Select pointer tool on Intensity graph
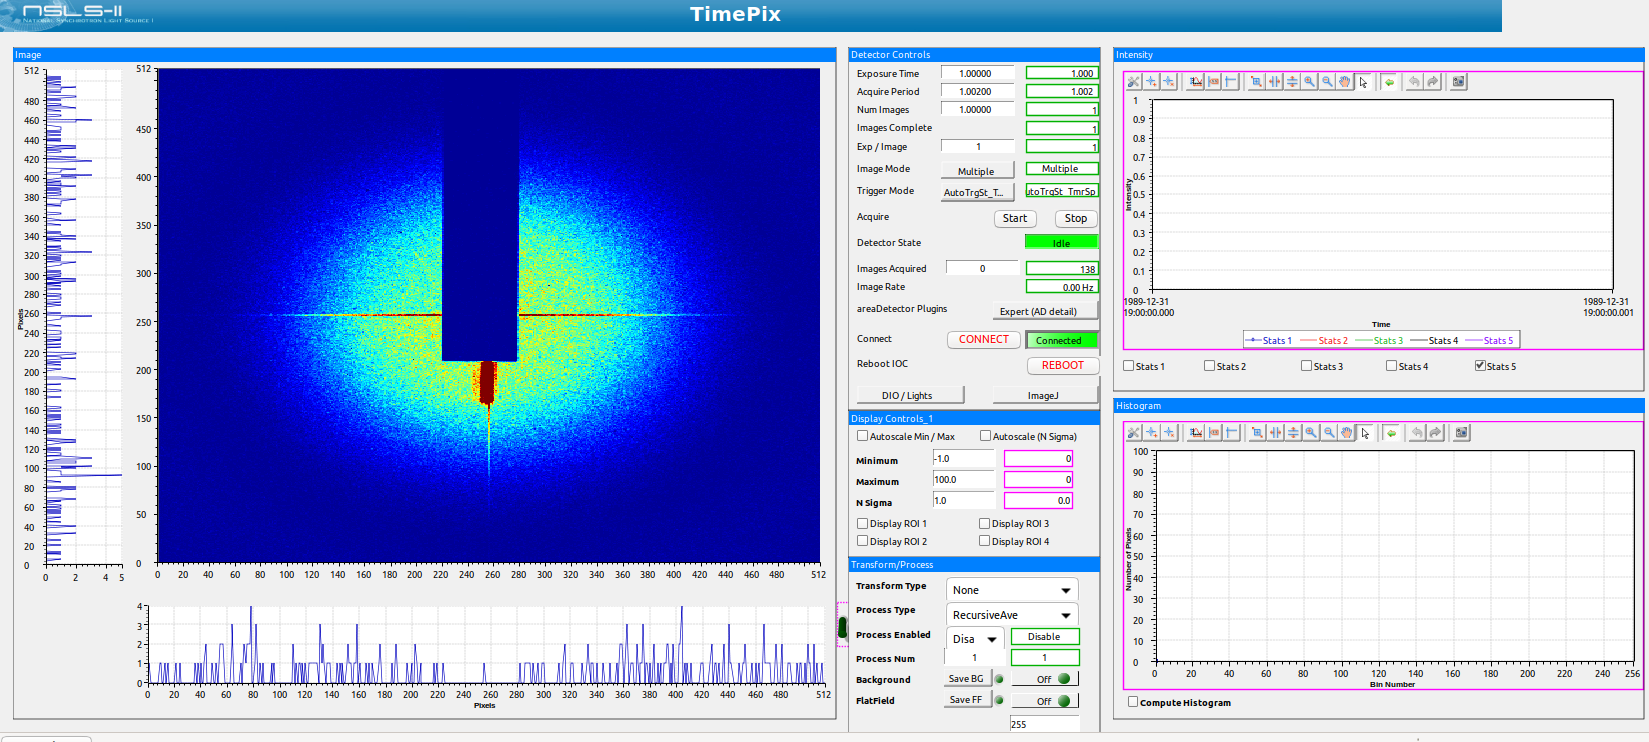The width and height of the screenshot is (1649, 742). coord(1363,82)
